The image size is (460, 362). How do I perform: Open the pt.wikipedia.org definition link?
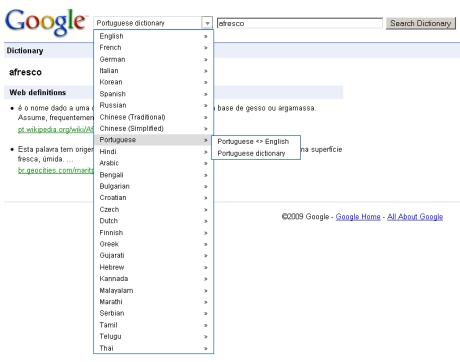coord(56,129)
